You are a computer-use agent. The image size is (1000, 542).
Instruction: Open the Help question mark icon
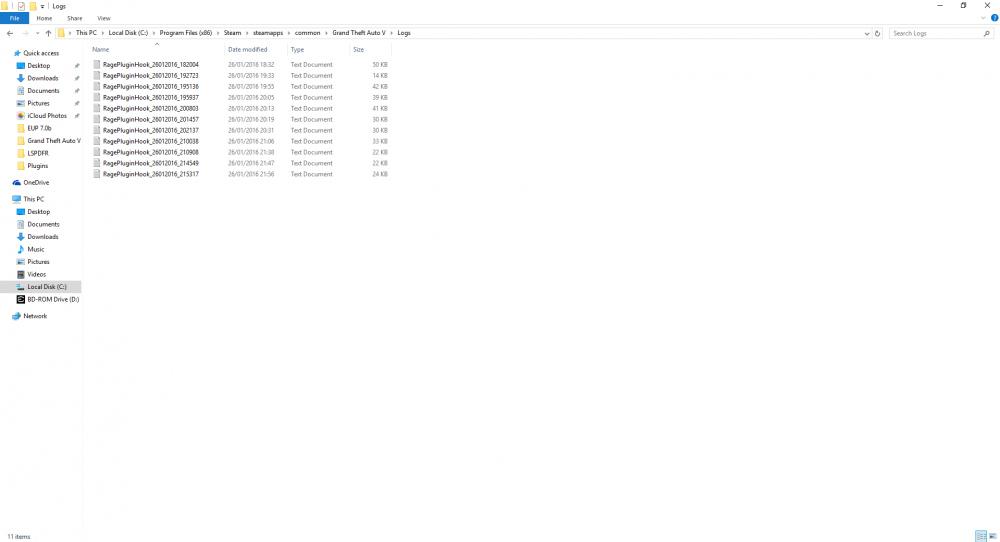point(994,18)
